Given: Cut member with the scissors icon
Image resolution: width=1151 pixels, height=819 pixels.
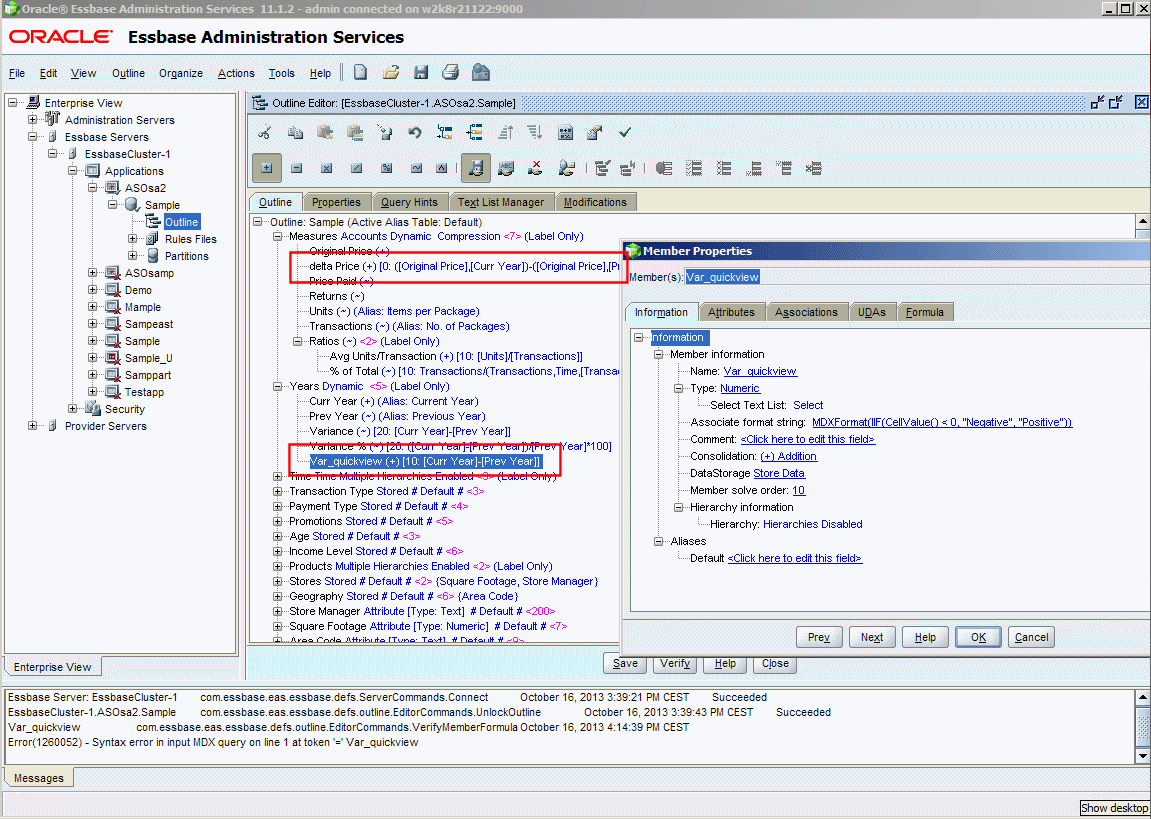Looking at the screenshot, I should (x=265, y=133).
